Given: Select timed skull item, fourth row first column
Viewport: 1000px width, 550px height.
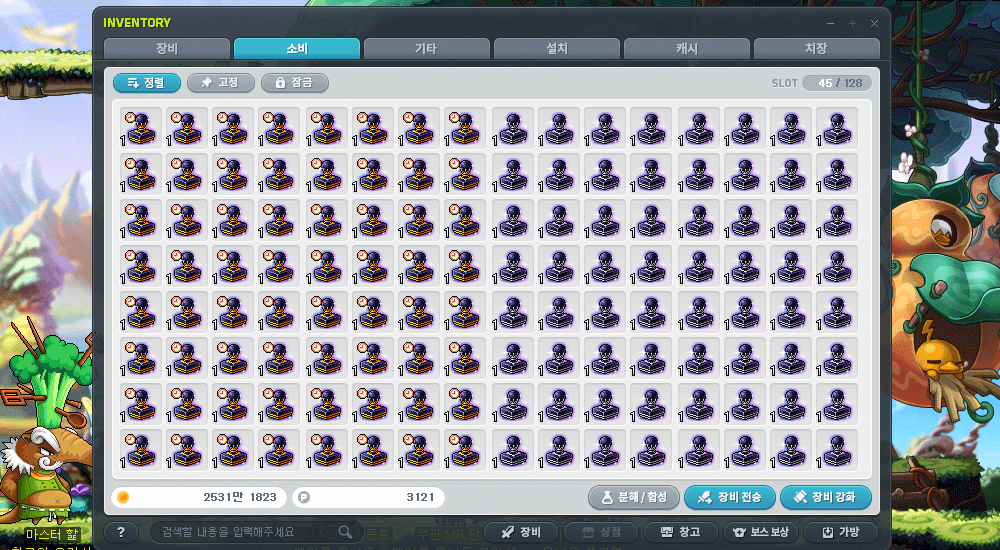Looking at the screenshot, I should (x=141, y=266).
